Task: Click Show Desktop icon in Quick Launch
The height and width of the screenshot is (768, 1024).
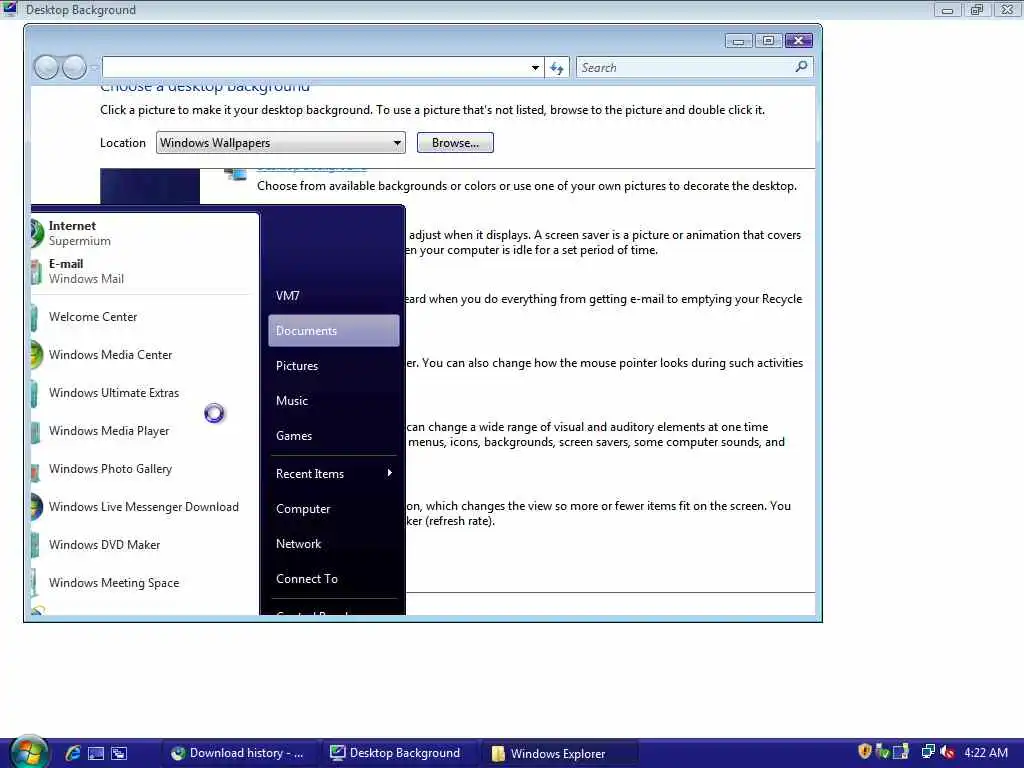Action: 96,754
